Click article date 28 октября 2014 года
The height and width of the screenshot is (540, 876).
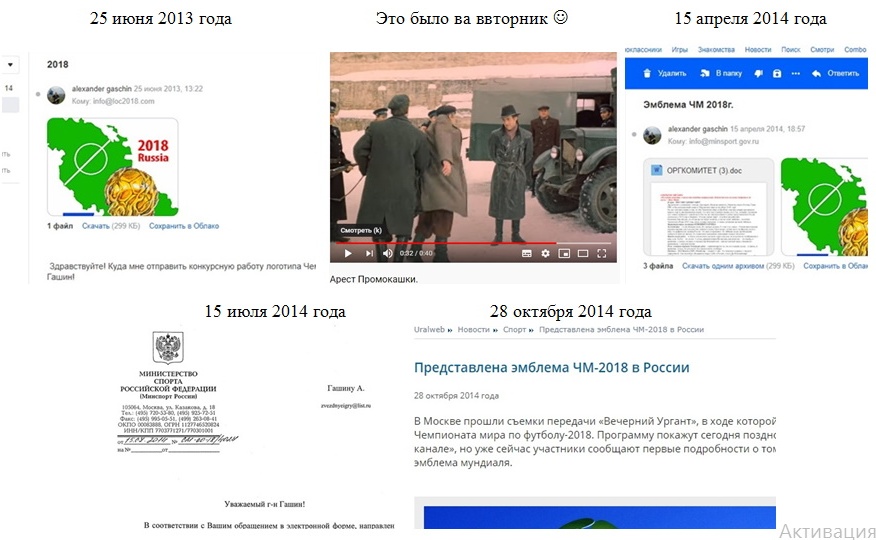point(456,395)
